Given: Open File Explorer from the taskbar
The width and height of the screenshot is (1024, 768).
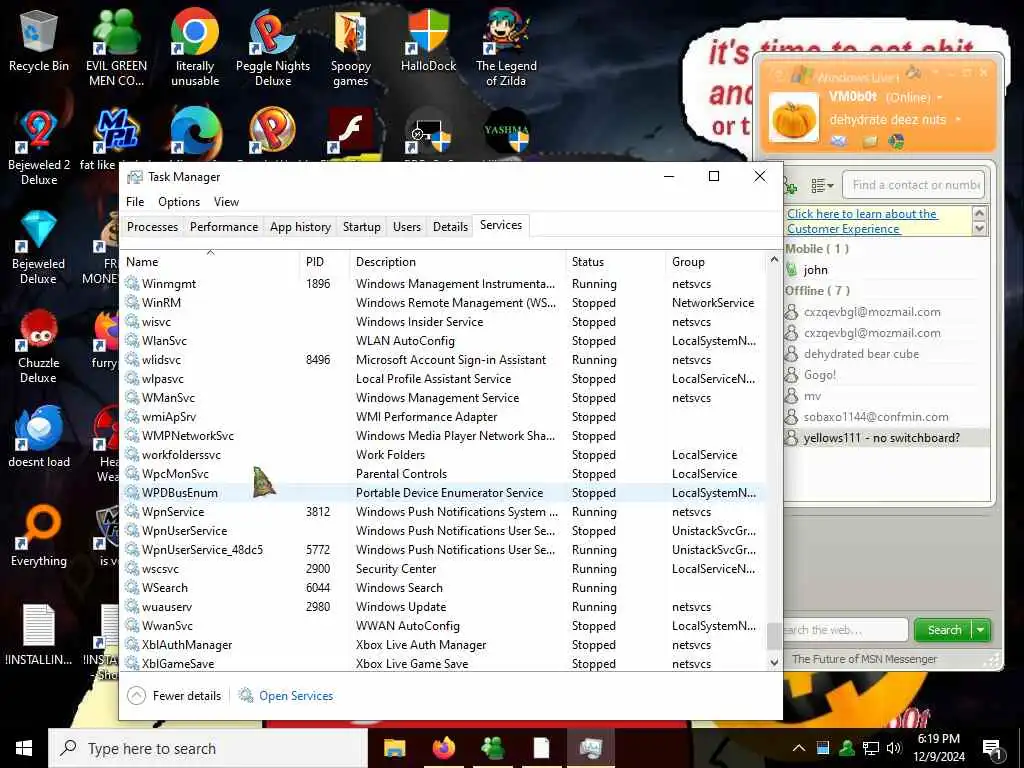Looking at the screenshot, I should (x=394, y=748).
